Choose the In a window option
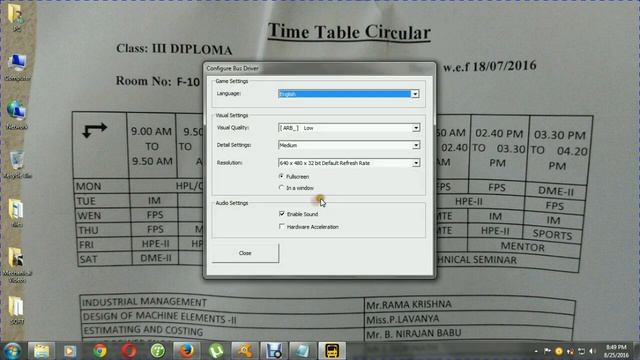 pos(281,188)
